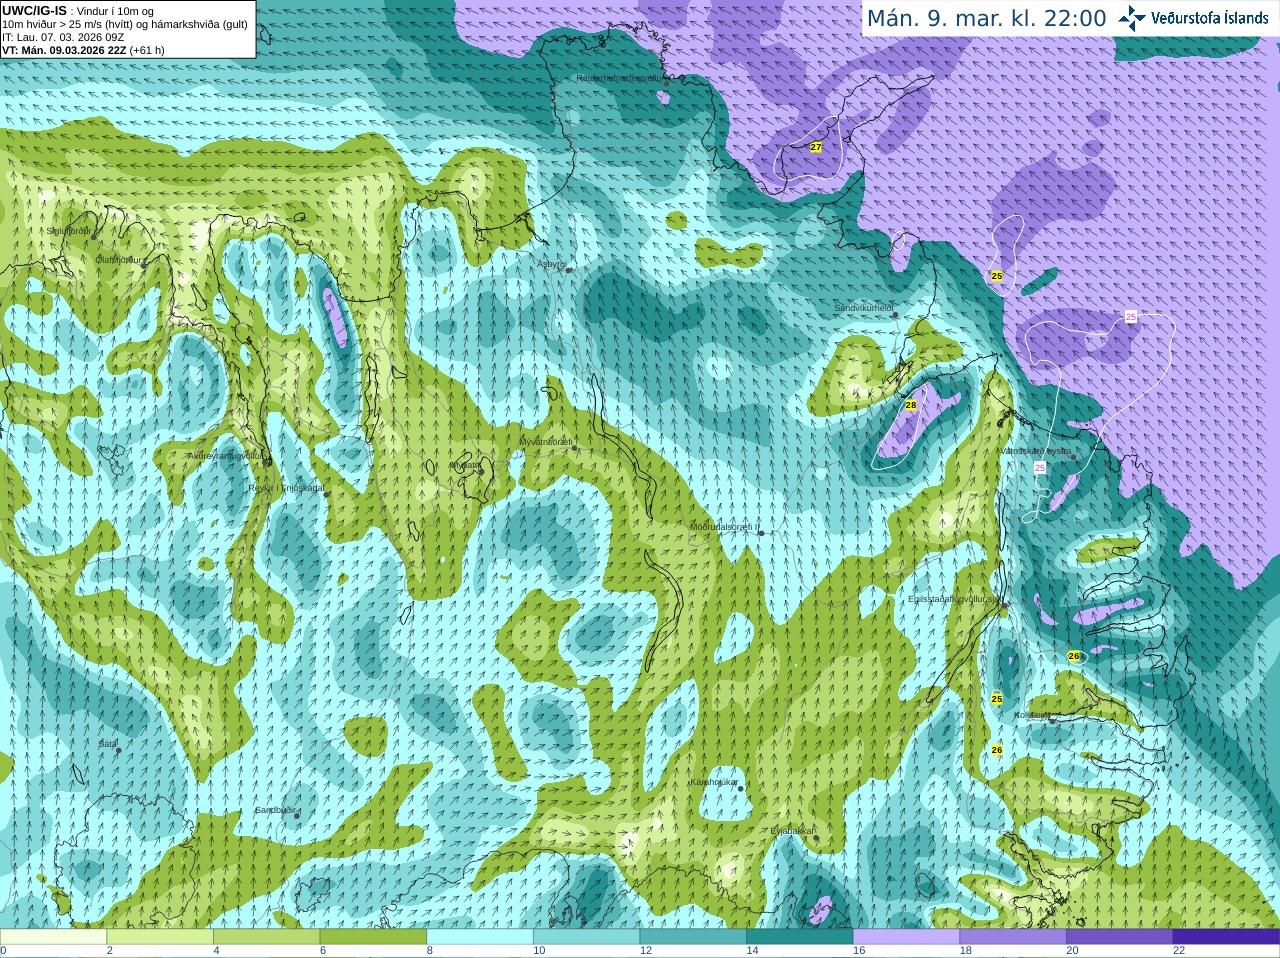Pick the 16–18 m/s light purple legend swatch
1280x958 pixels.
pos(906,937)
